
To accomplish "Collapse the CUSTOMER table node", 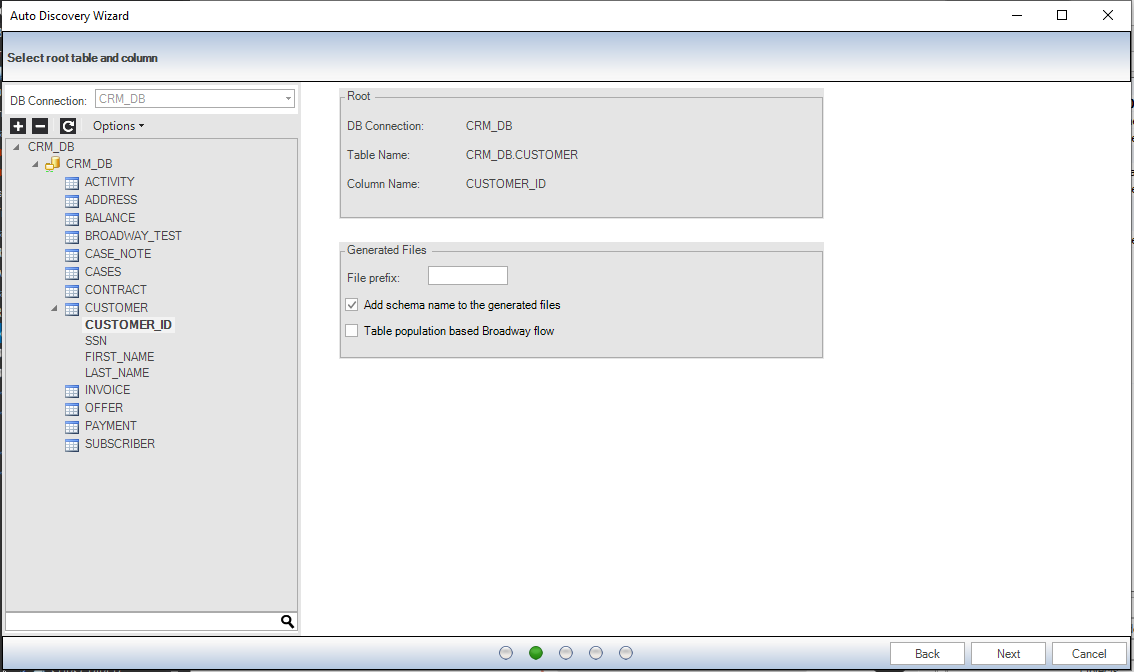I will (54, 309).
